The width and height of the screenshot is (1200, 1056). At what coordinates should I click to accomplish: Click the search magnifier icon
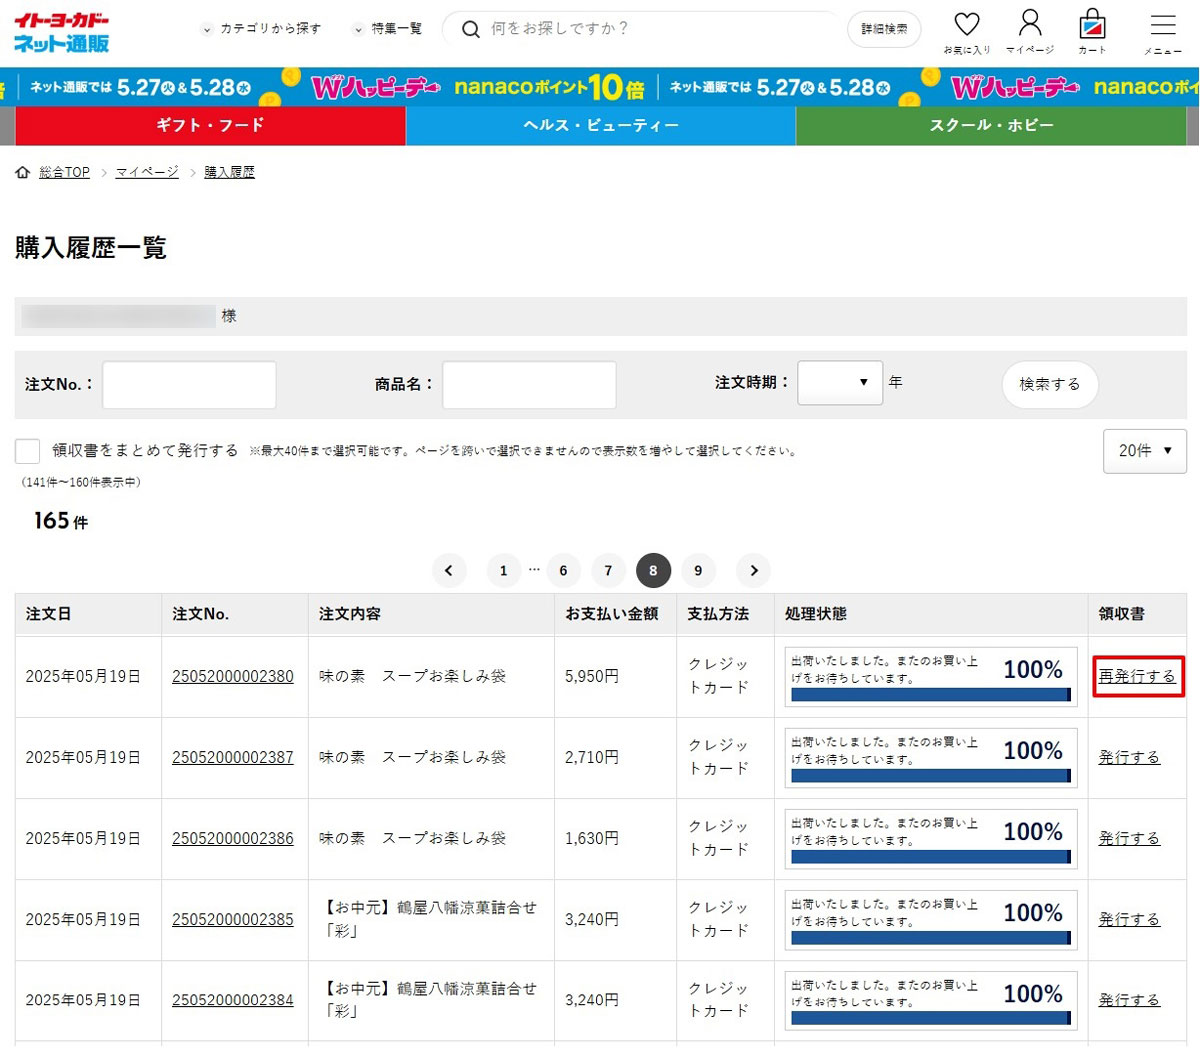[x=470, y=29]
